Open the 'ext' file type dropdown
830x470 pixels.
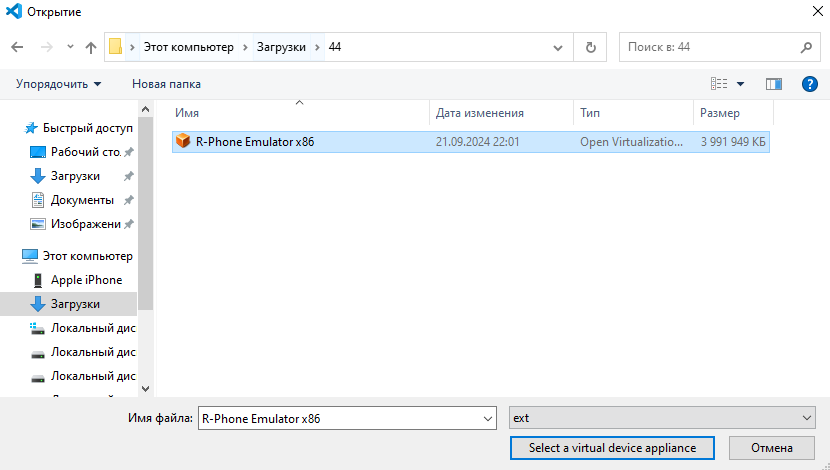(662, 418)
